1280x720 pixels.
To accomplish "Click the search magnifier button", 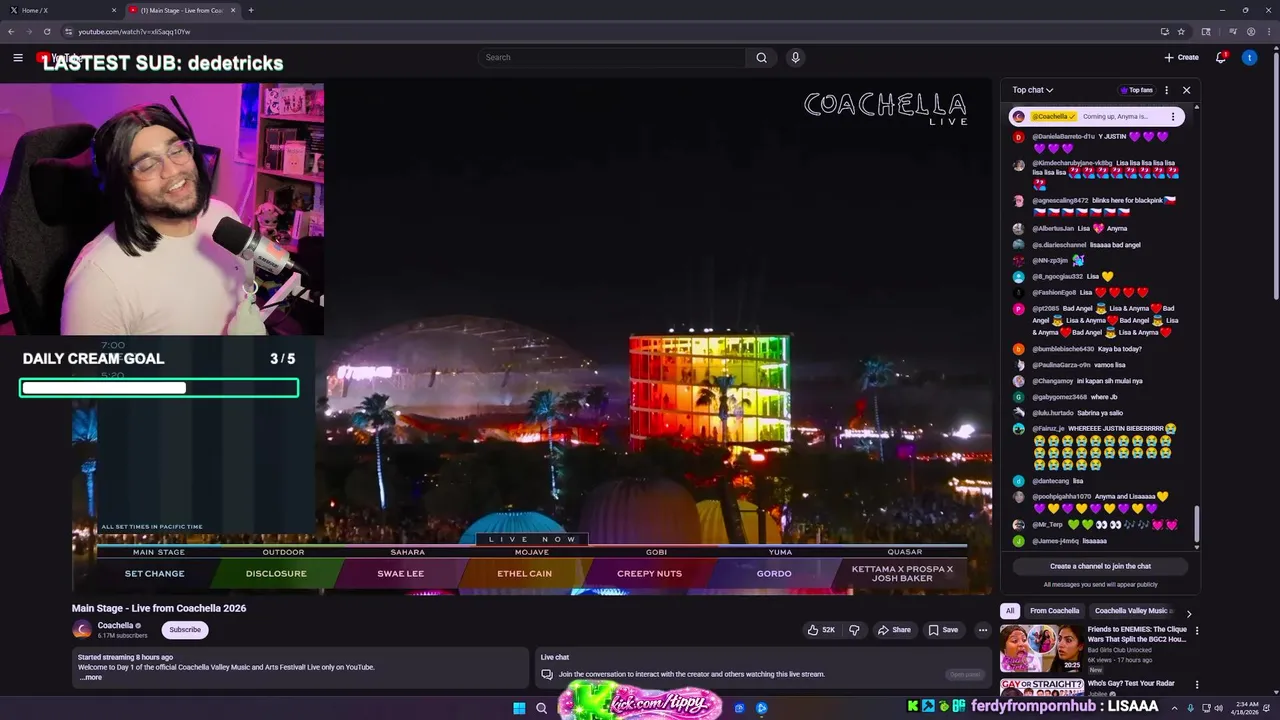I will pyautogui.click(x=761, y=58).
